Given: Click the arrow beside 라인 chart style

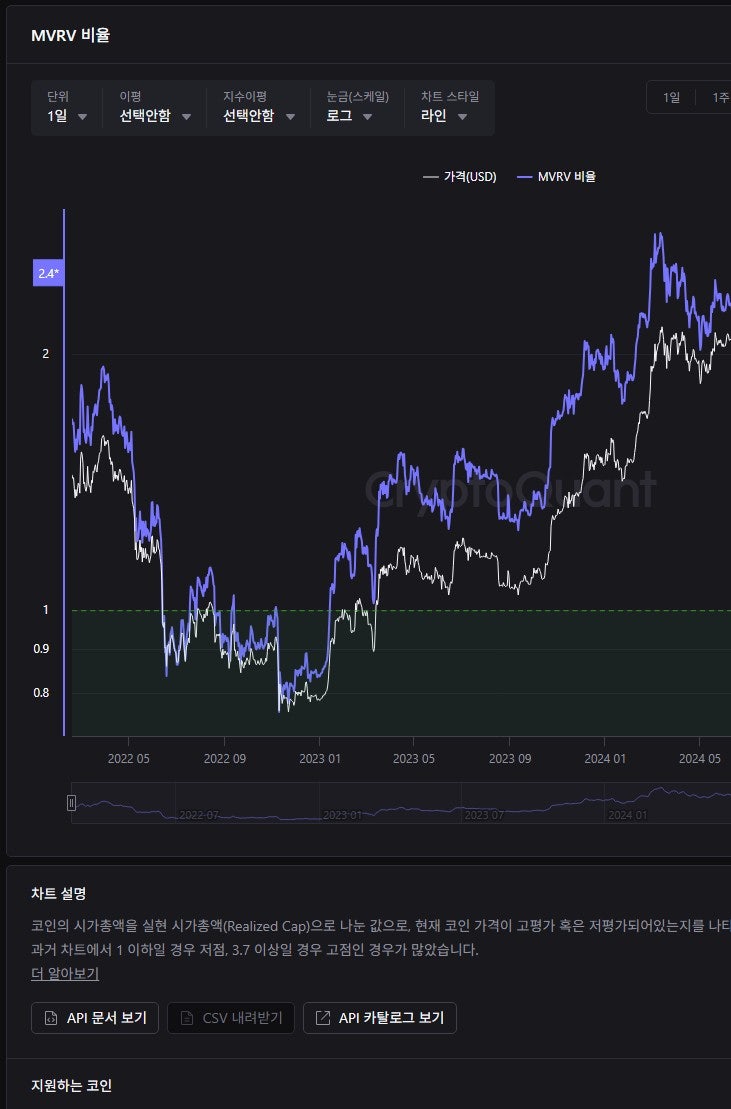Looking at the screenshot, I should tap(462, 117).
